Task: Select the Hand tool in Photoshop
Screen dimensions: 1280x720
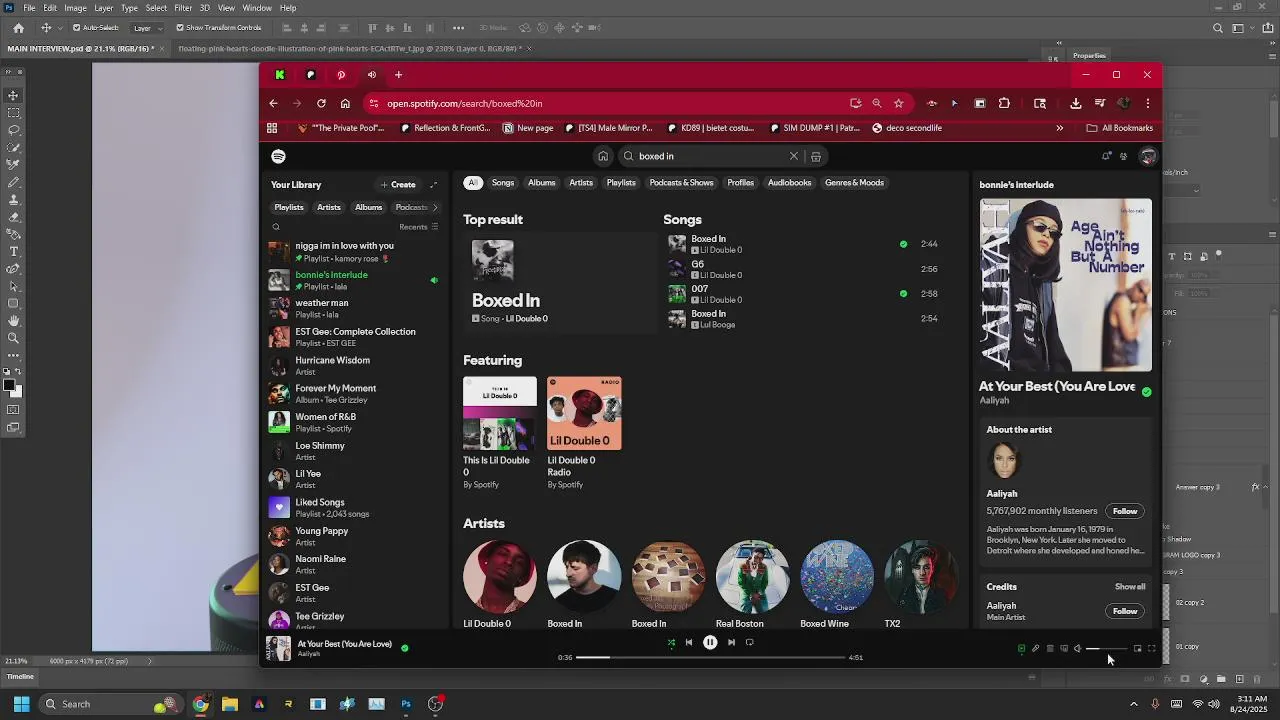Action: [x=13, y=320]
